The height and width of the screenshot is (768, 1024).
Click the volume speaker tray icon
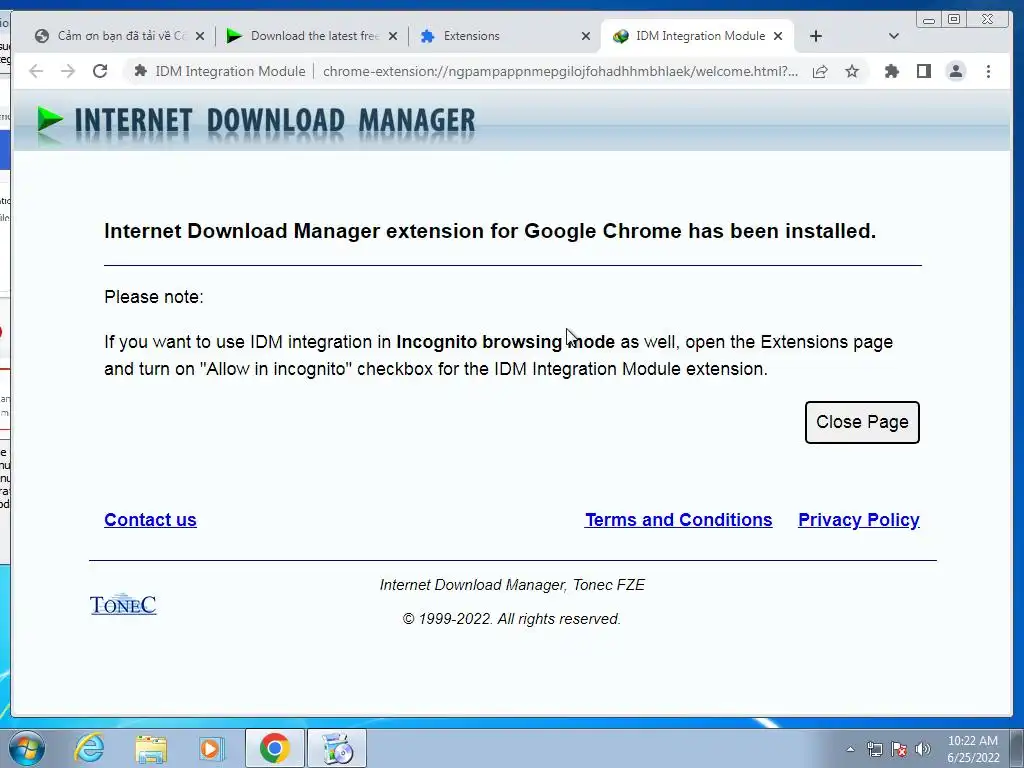(923, 749)
